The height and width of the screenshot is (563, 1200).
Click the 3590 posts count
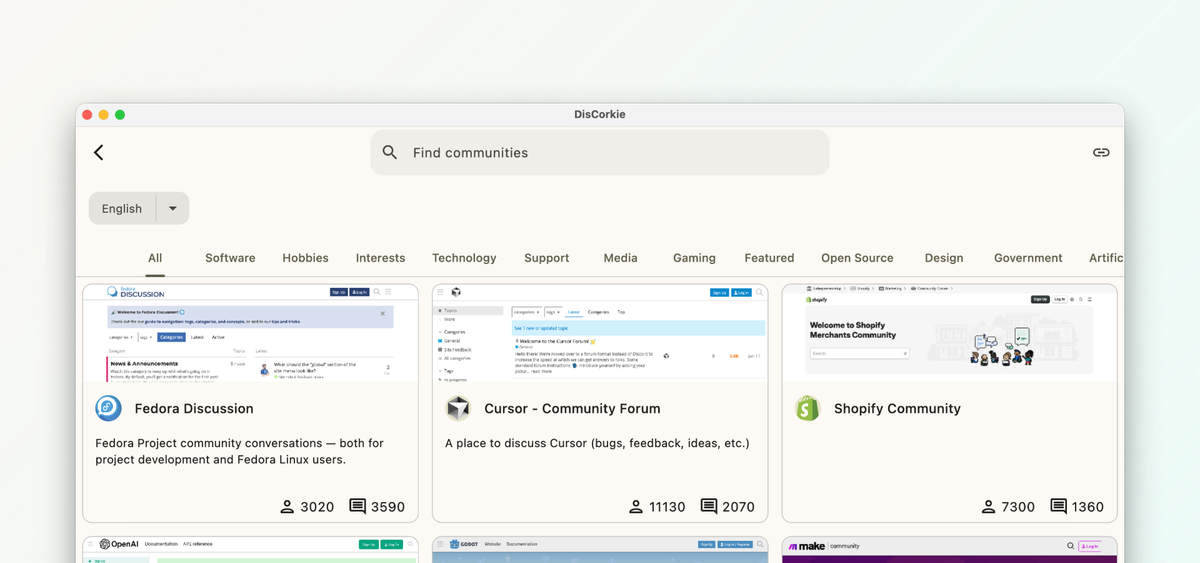[x=388, y=507]
